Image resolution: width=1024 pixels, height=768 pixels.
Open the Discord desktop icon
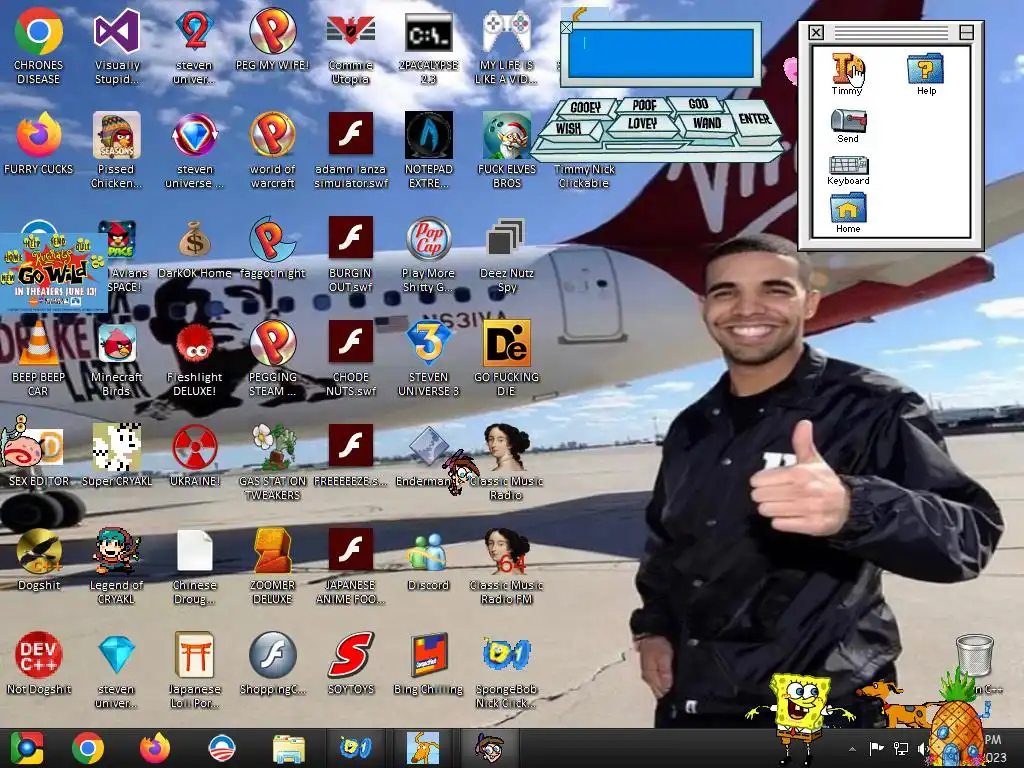pyautogui.click(x=428, y=552)
